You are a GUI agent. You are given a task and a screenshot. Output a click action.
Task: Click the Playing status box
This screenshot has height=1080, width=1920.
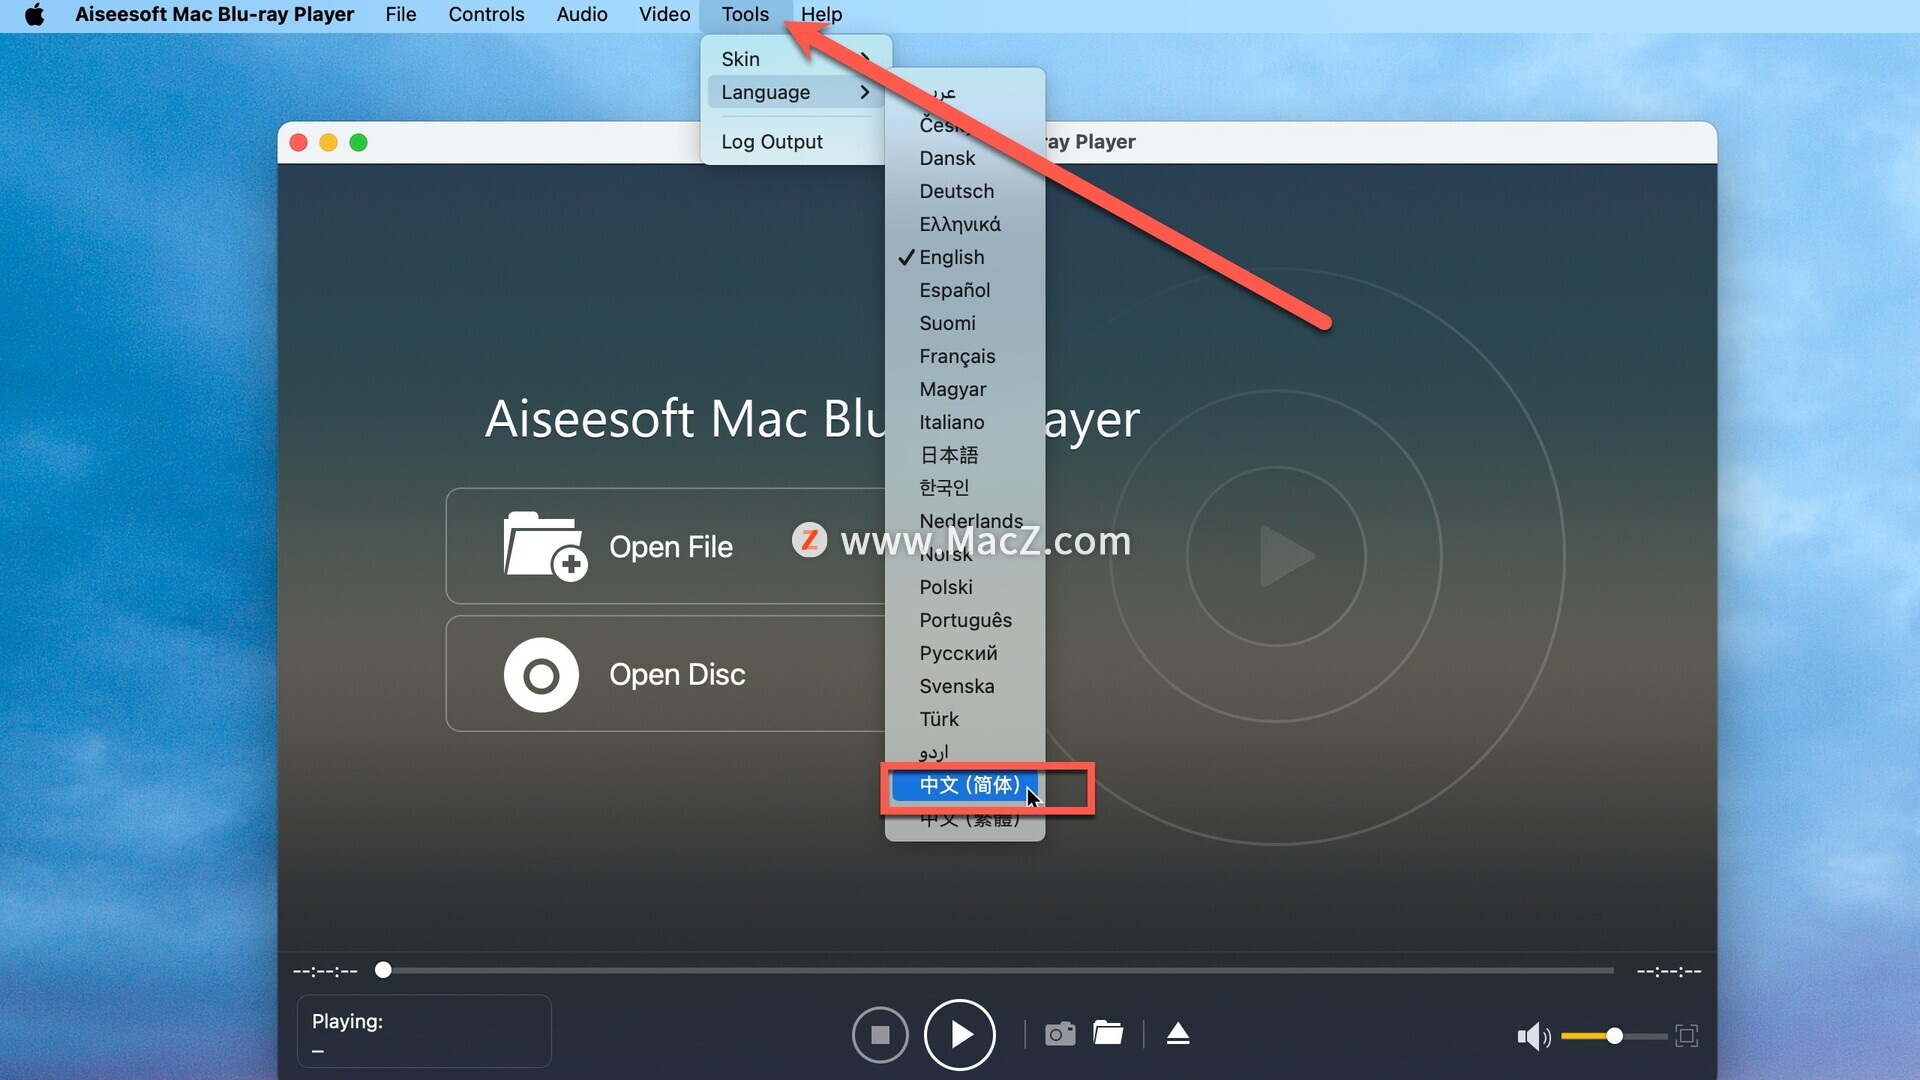pyautogui.click(x=424, y=1031)
